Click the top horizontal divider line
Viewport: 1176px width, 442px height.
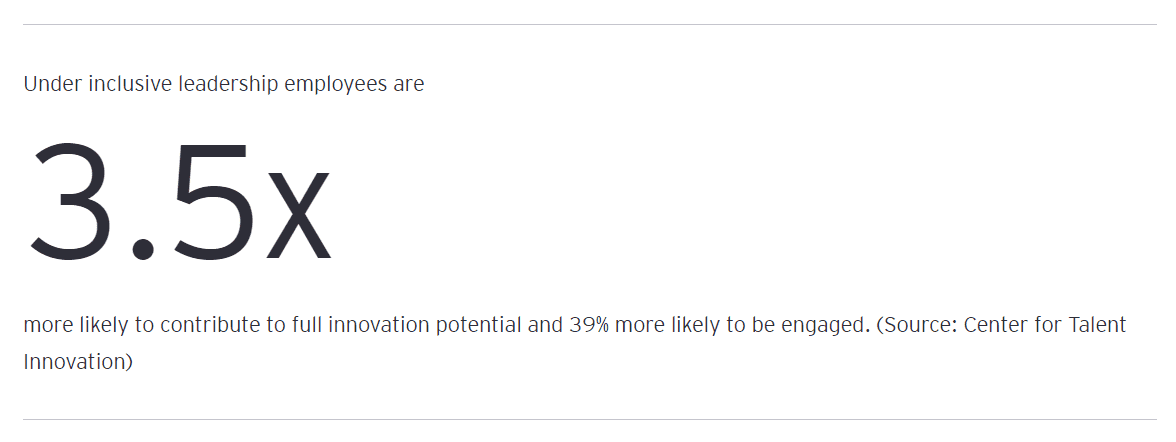pyautogui.click(x=588, y=24)
